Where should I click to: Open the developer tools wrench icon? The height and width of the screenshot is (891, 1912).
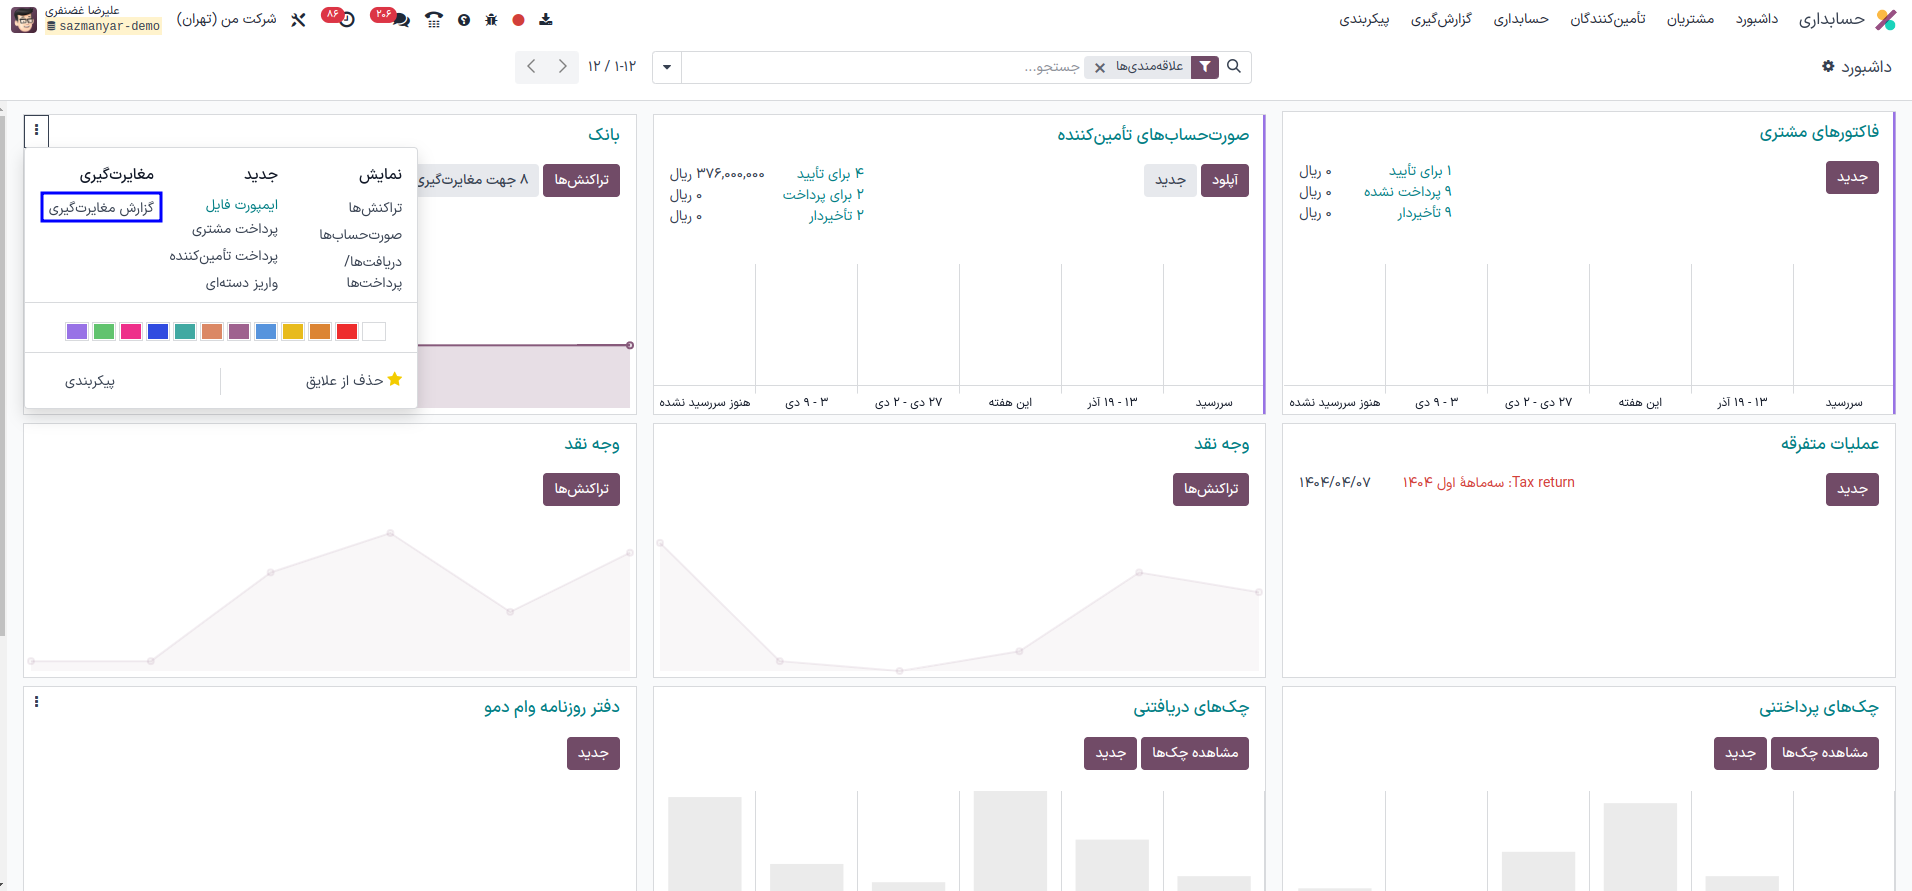coord(298,20)
